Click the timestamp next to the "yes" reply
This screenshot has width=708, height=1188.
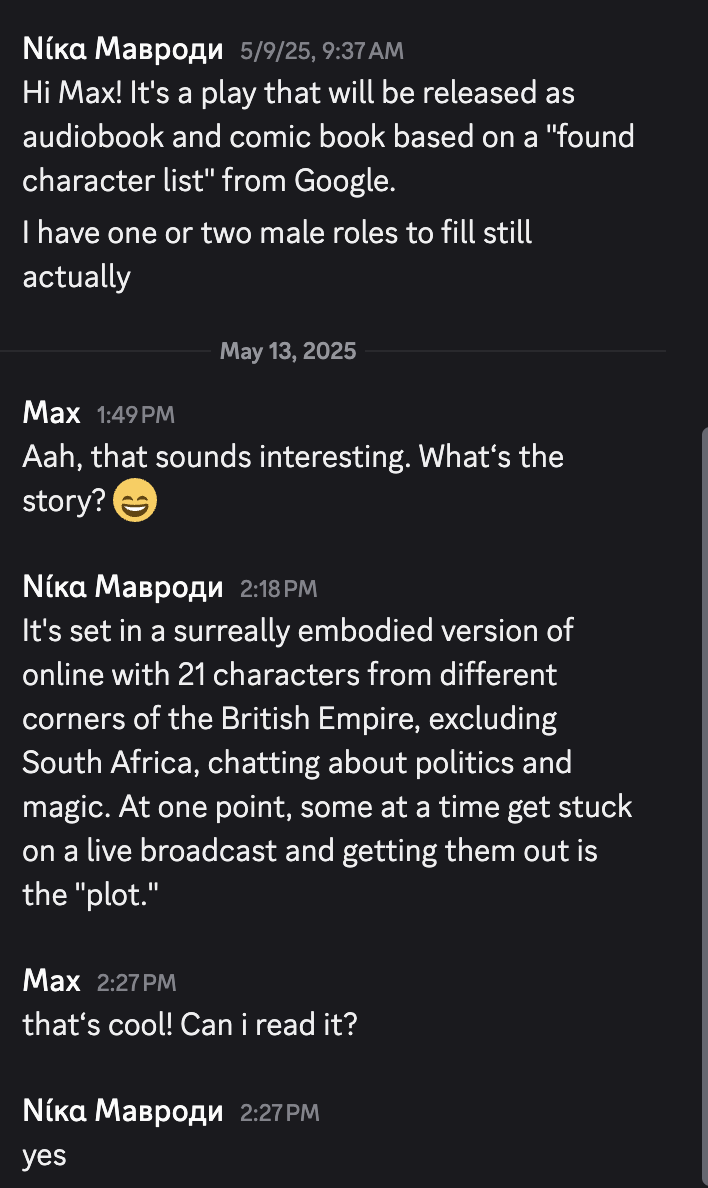[x=280, y=1112]
